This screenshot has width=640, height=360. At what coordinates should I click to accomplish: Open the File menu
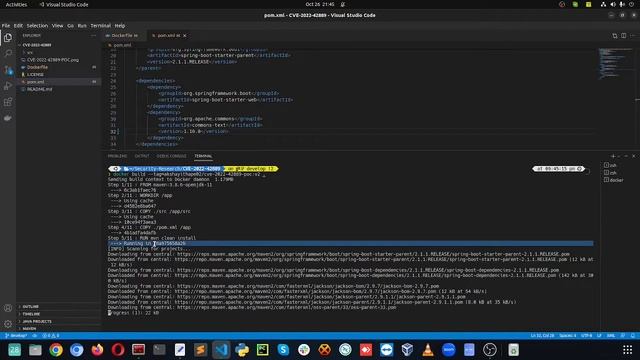tap(6, 25)
